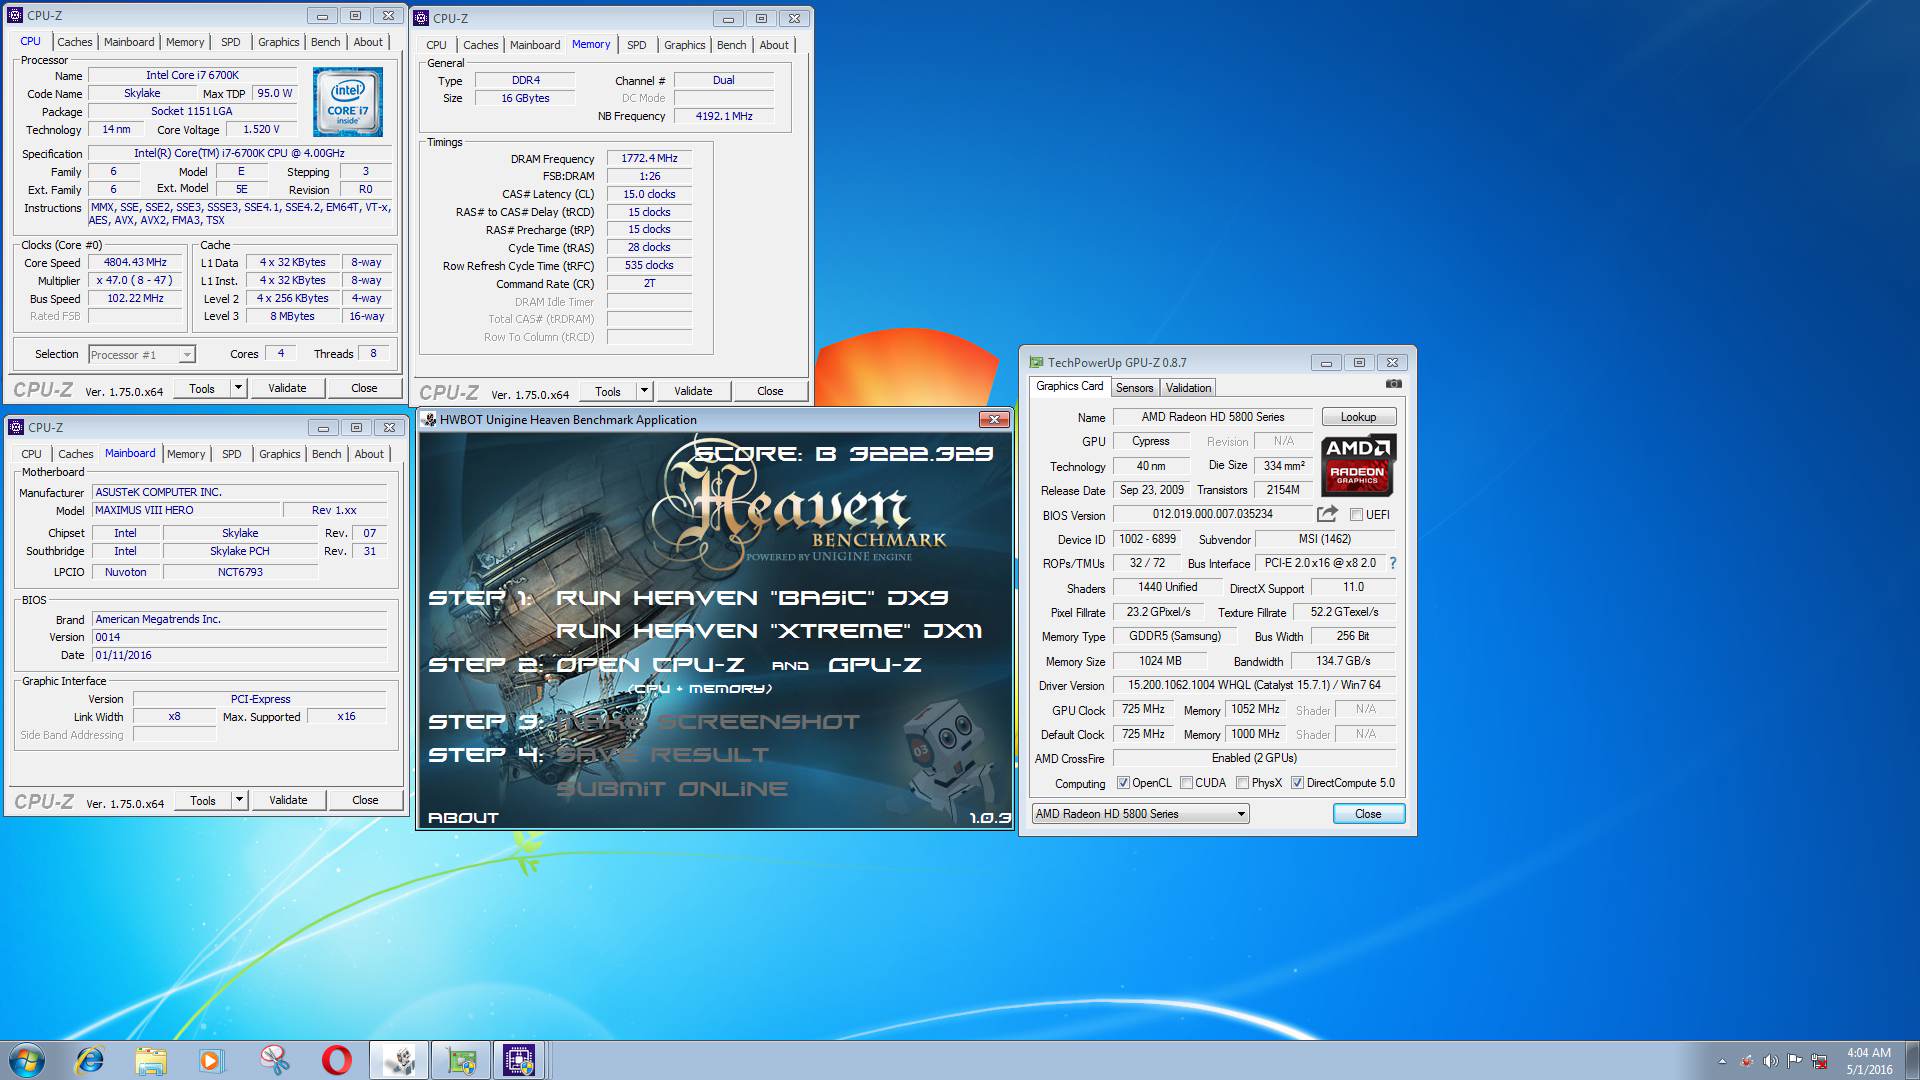Switch to the Validation tab in GPU-Z
The image size is (1920, 1080).
pos(1188,388)
